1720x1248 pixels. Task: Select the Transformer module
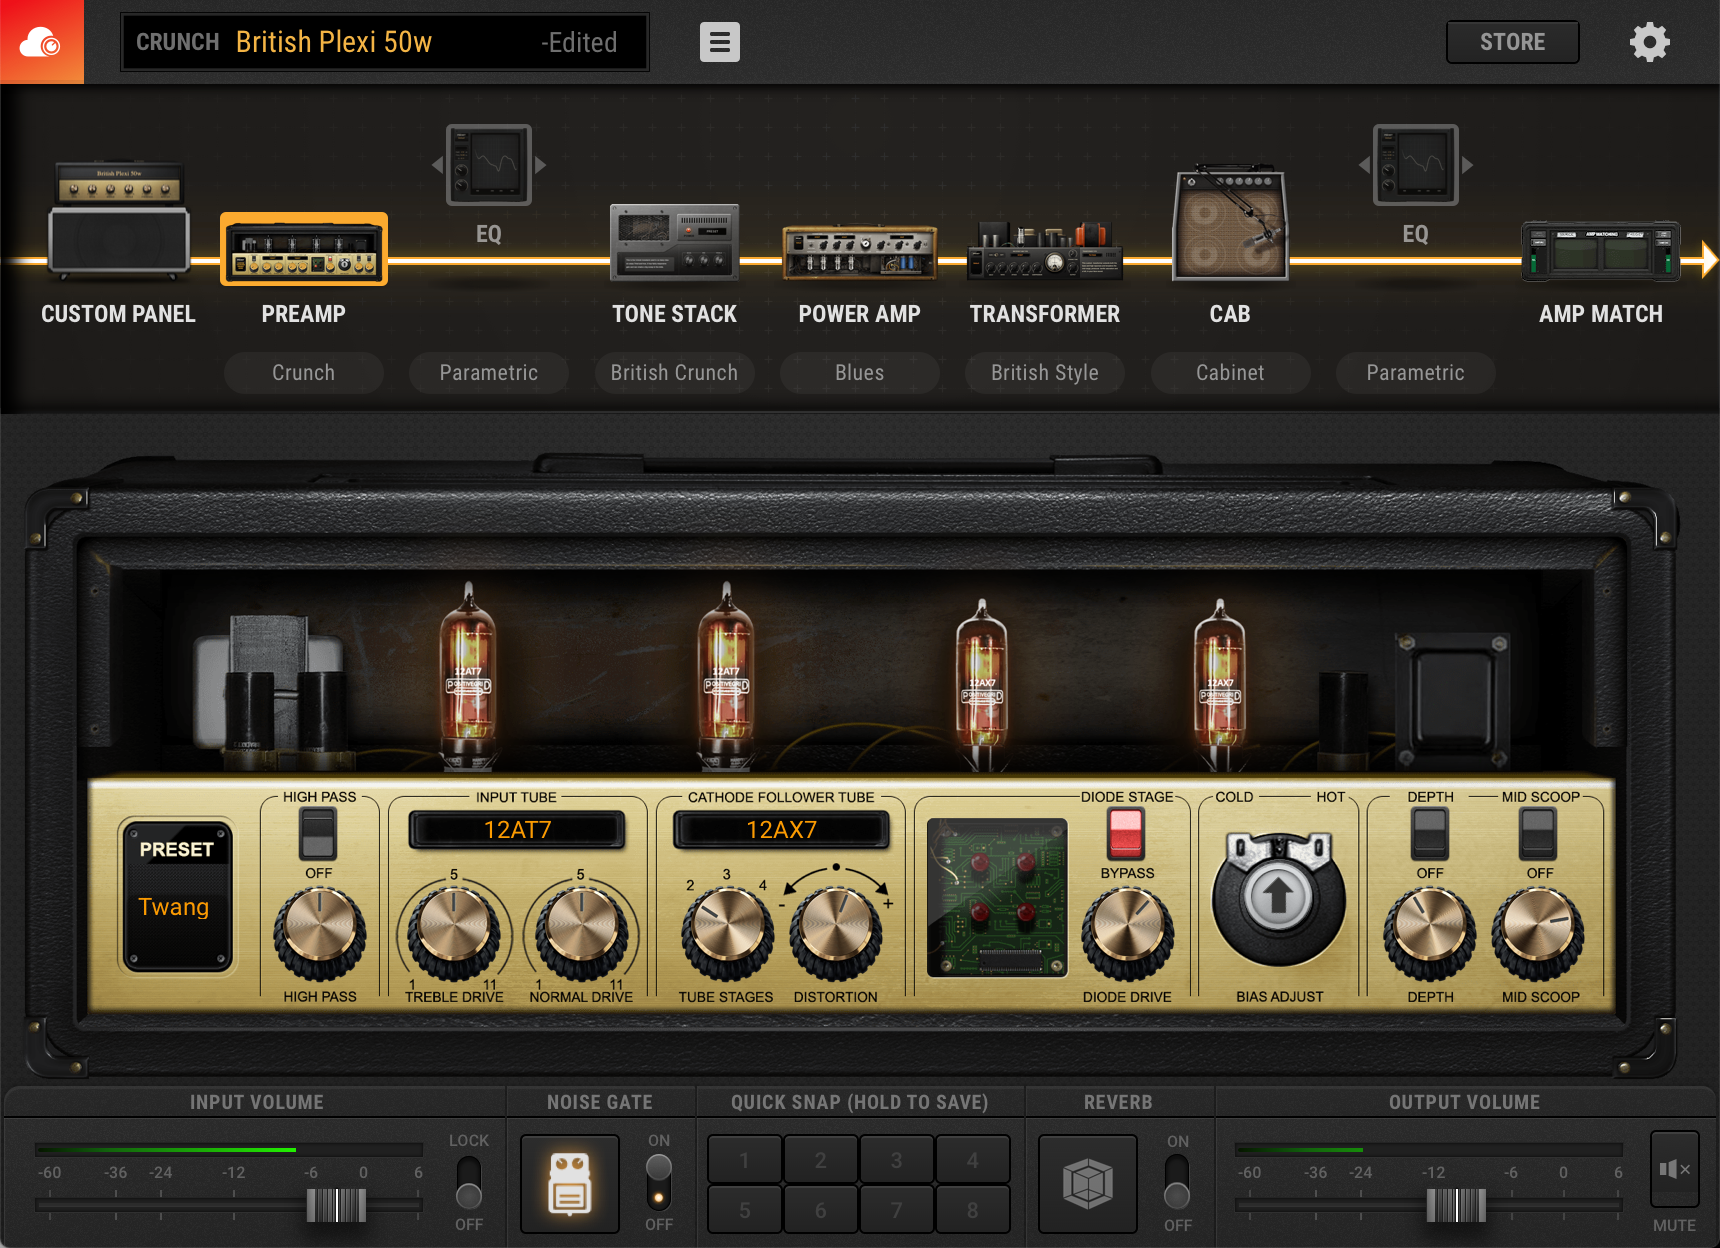click(1044, 251)
